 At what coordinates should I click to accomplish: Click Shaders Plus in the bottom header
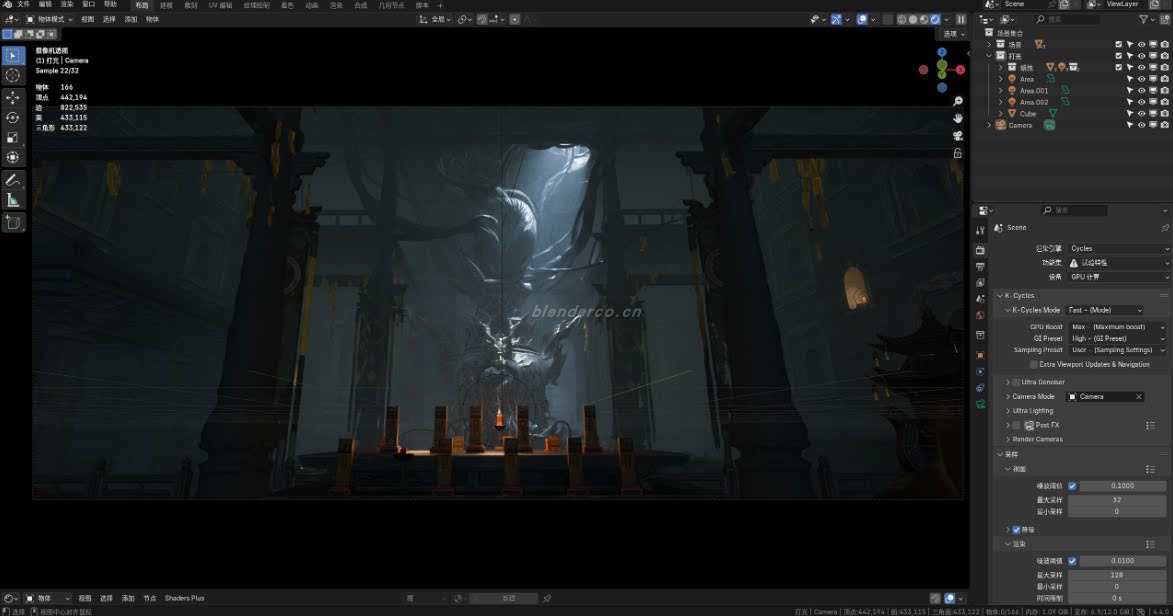pos(185,598)
